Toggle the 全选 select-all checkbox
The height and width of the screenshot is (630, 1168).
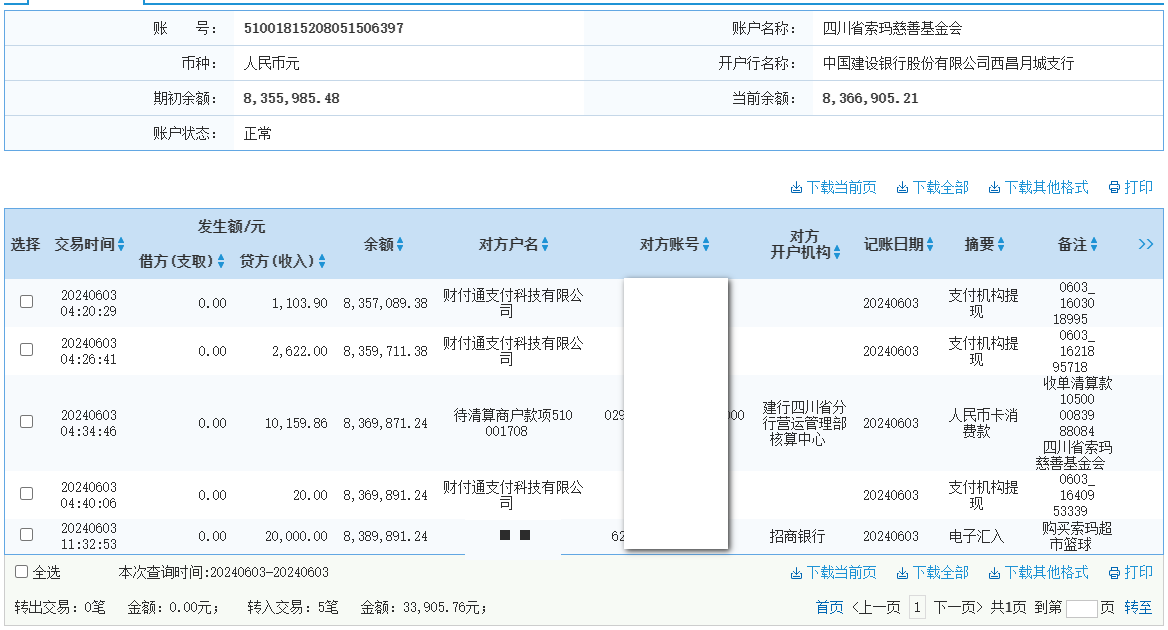22,572
